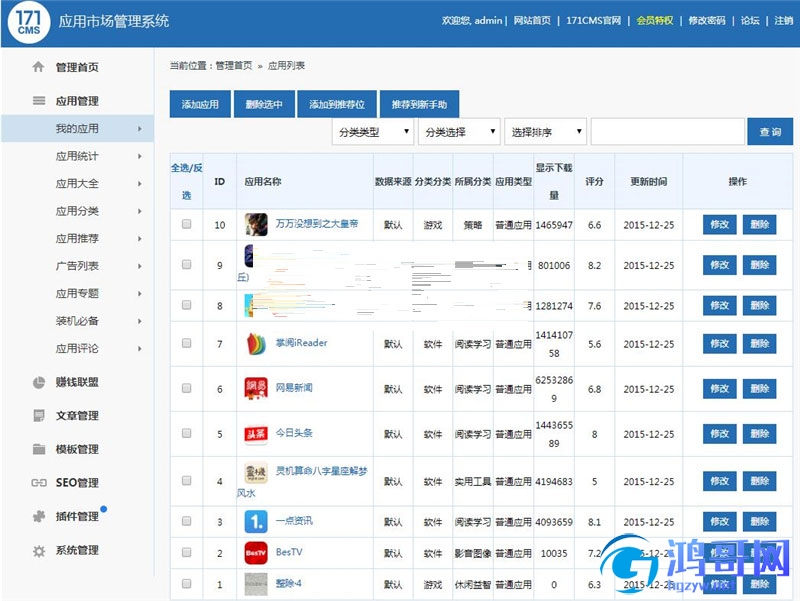Check the box for 一点资讯 row
The image size is (800, 601).
coord(187,521)
